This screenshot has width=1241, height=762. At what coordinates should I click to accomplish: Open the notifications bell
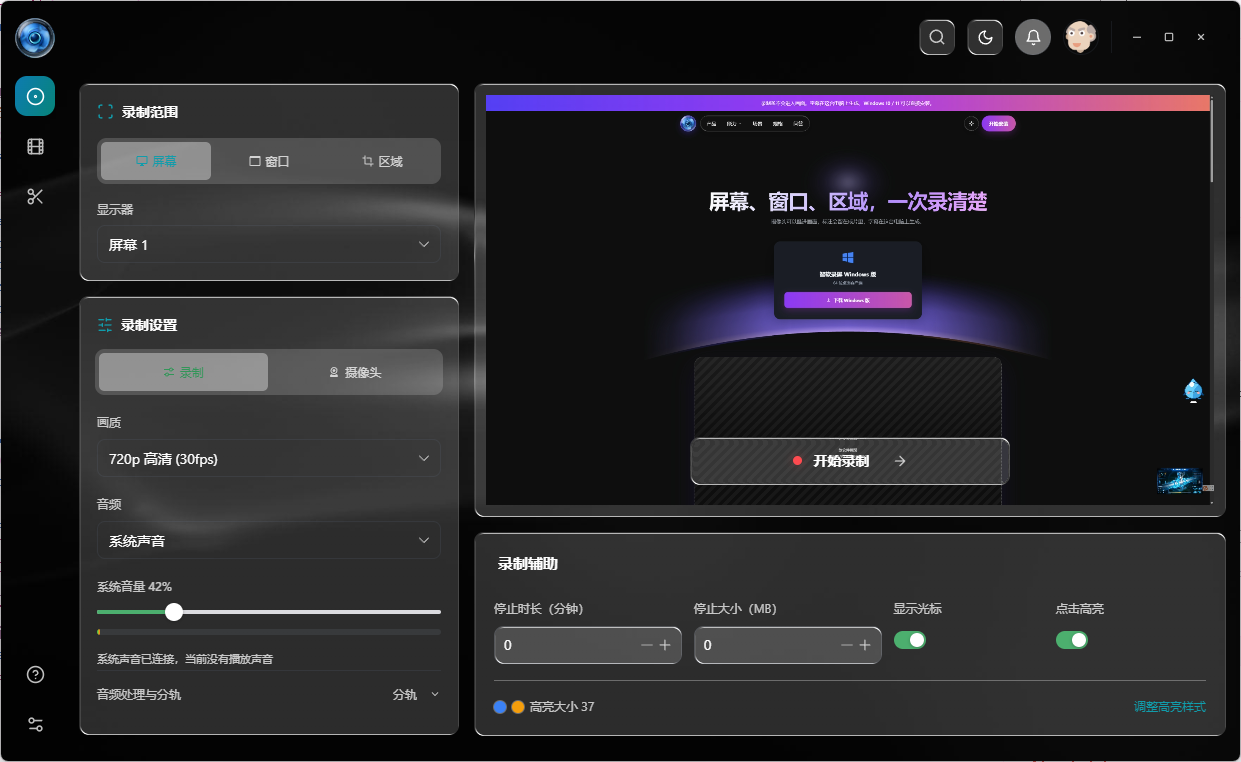(x=1033, y=37)
